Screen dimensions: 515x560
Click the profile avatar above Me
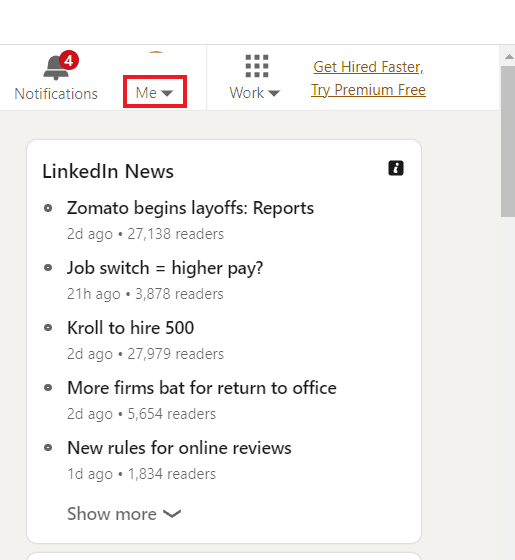click(156, 52)
